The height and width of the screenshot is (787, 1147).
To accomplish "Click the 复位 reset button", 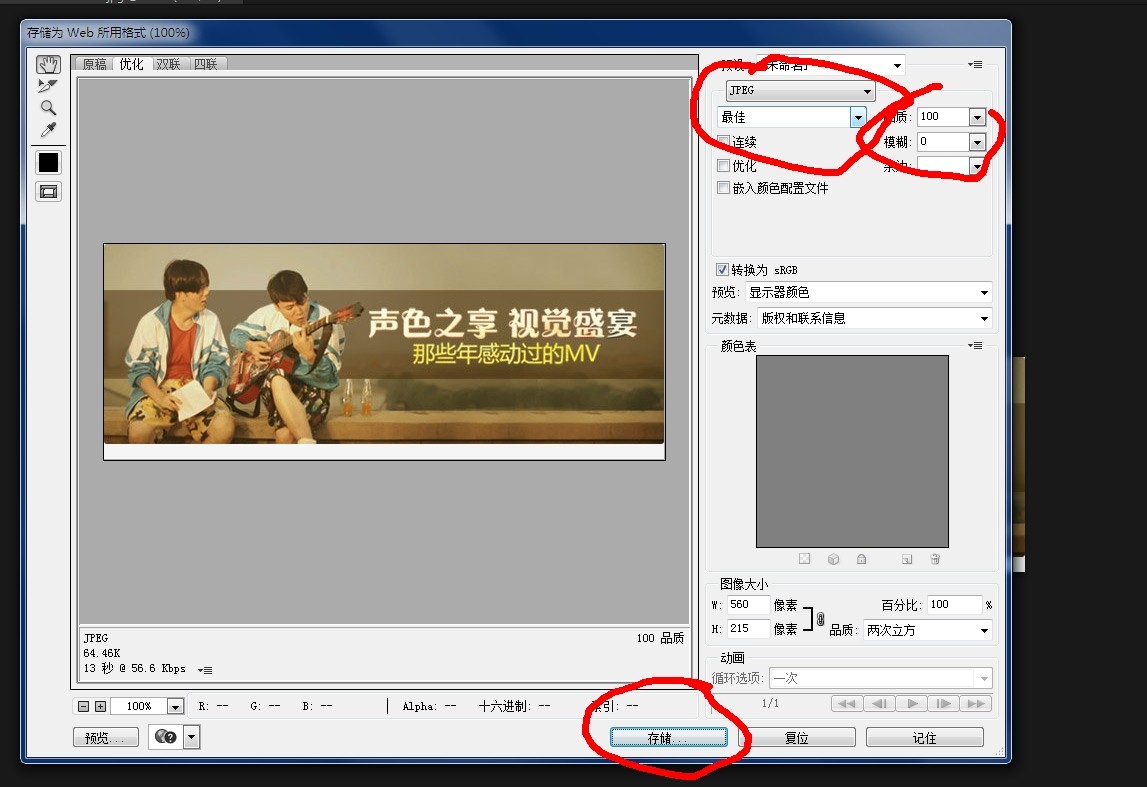I will (797, 738).
